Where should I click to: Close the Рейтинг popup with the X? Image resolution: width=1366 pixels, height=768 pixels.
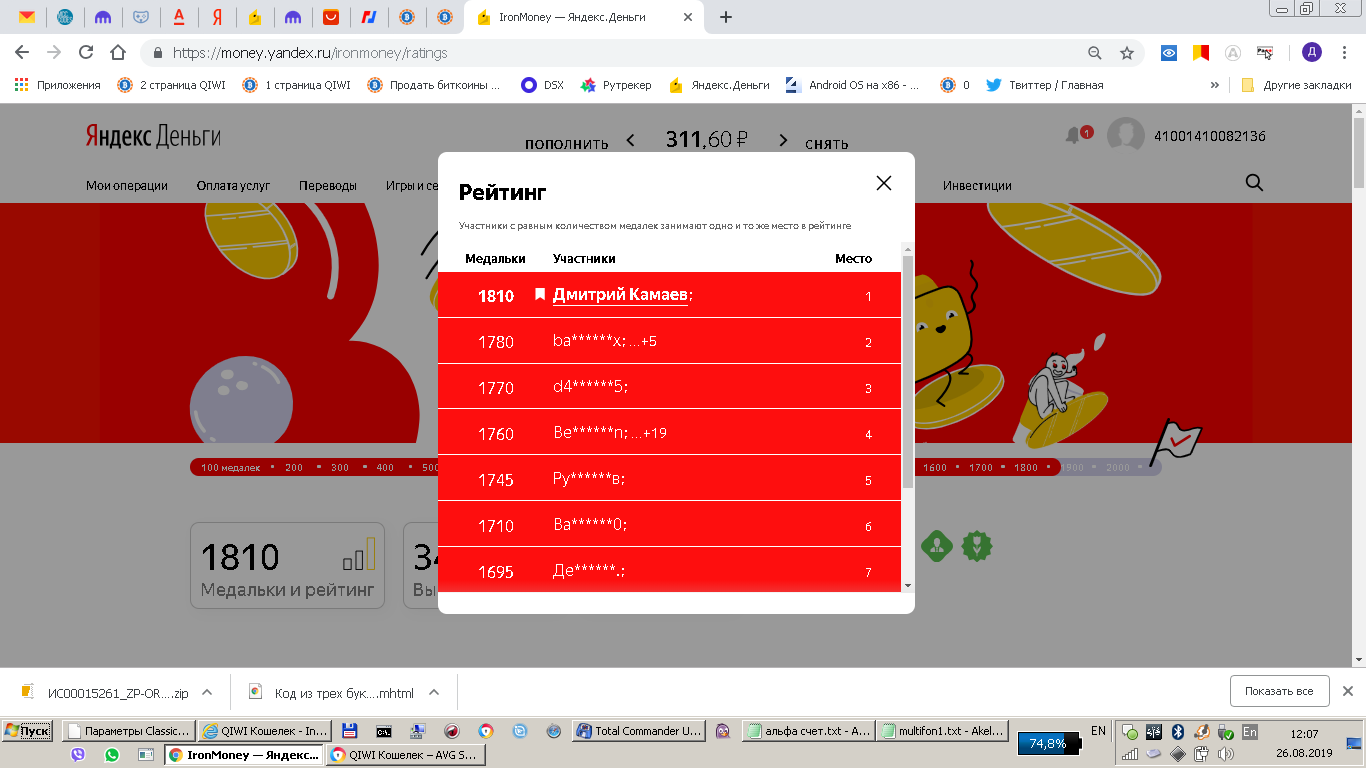(x=883, y=183)
